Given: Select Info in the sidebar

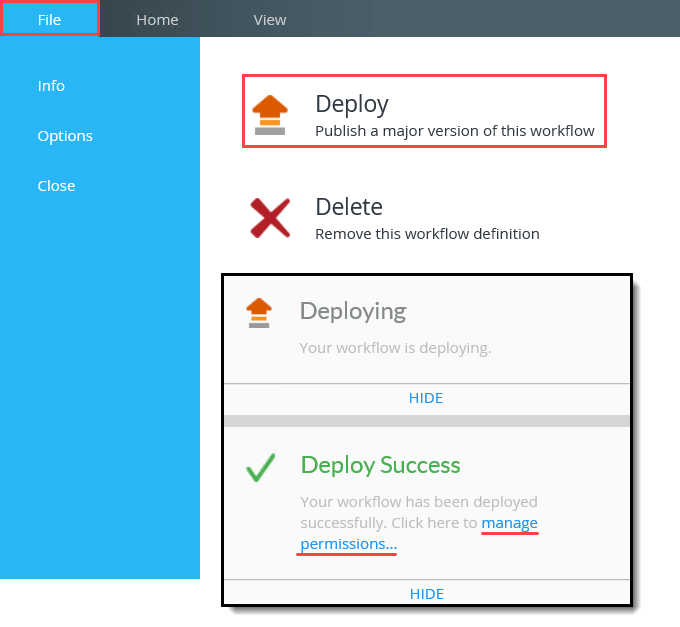Looking at the screenshot, I should coord(51,86).
